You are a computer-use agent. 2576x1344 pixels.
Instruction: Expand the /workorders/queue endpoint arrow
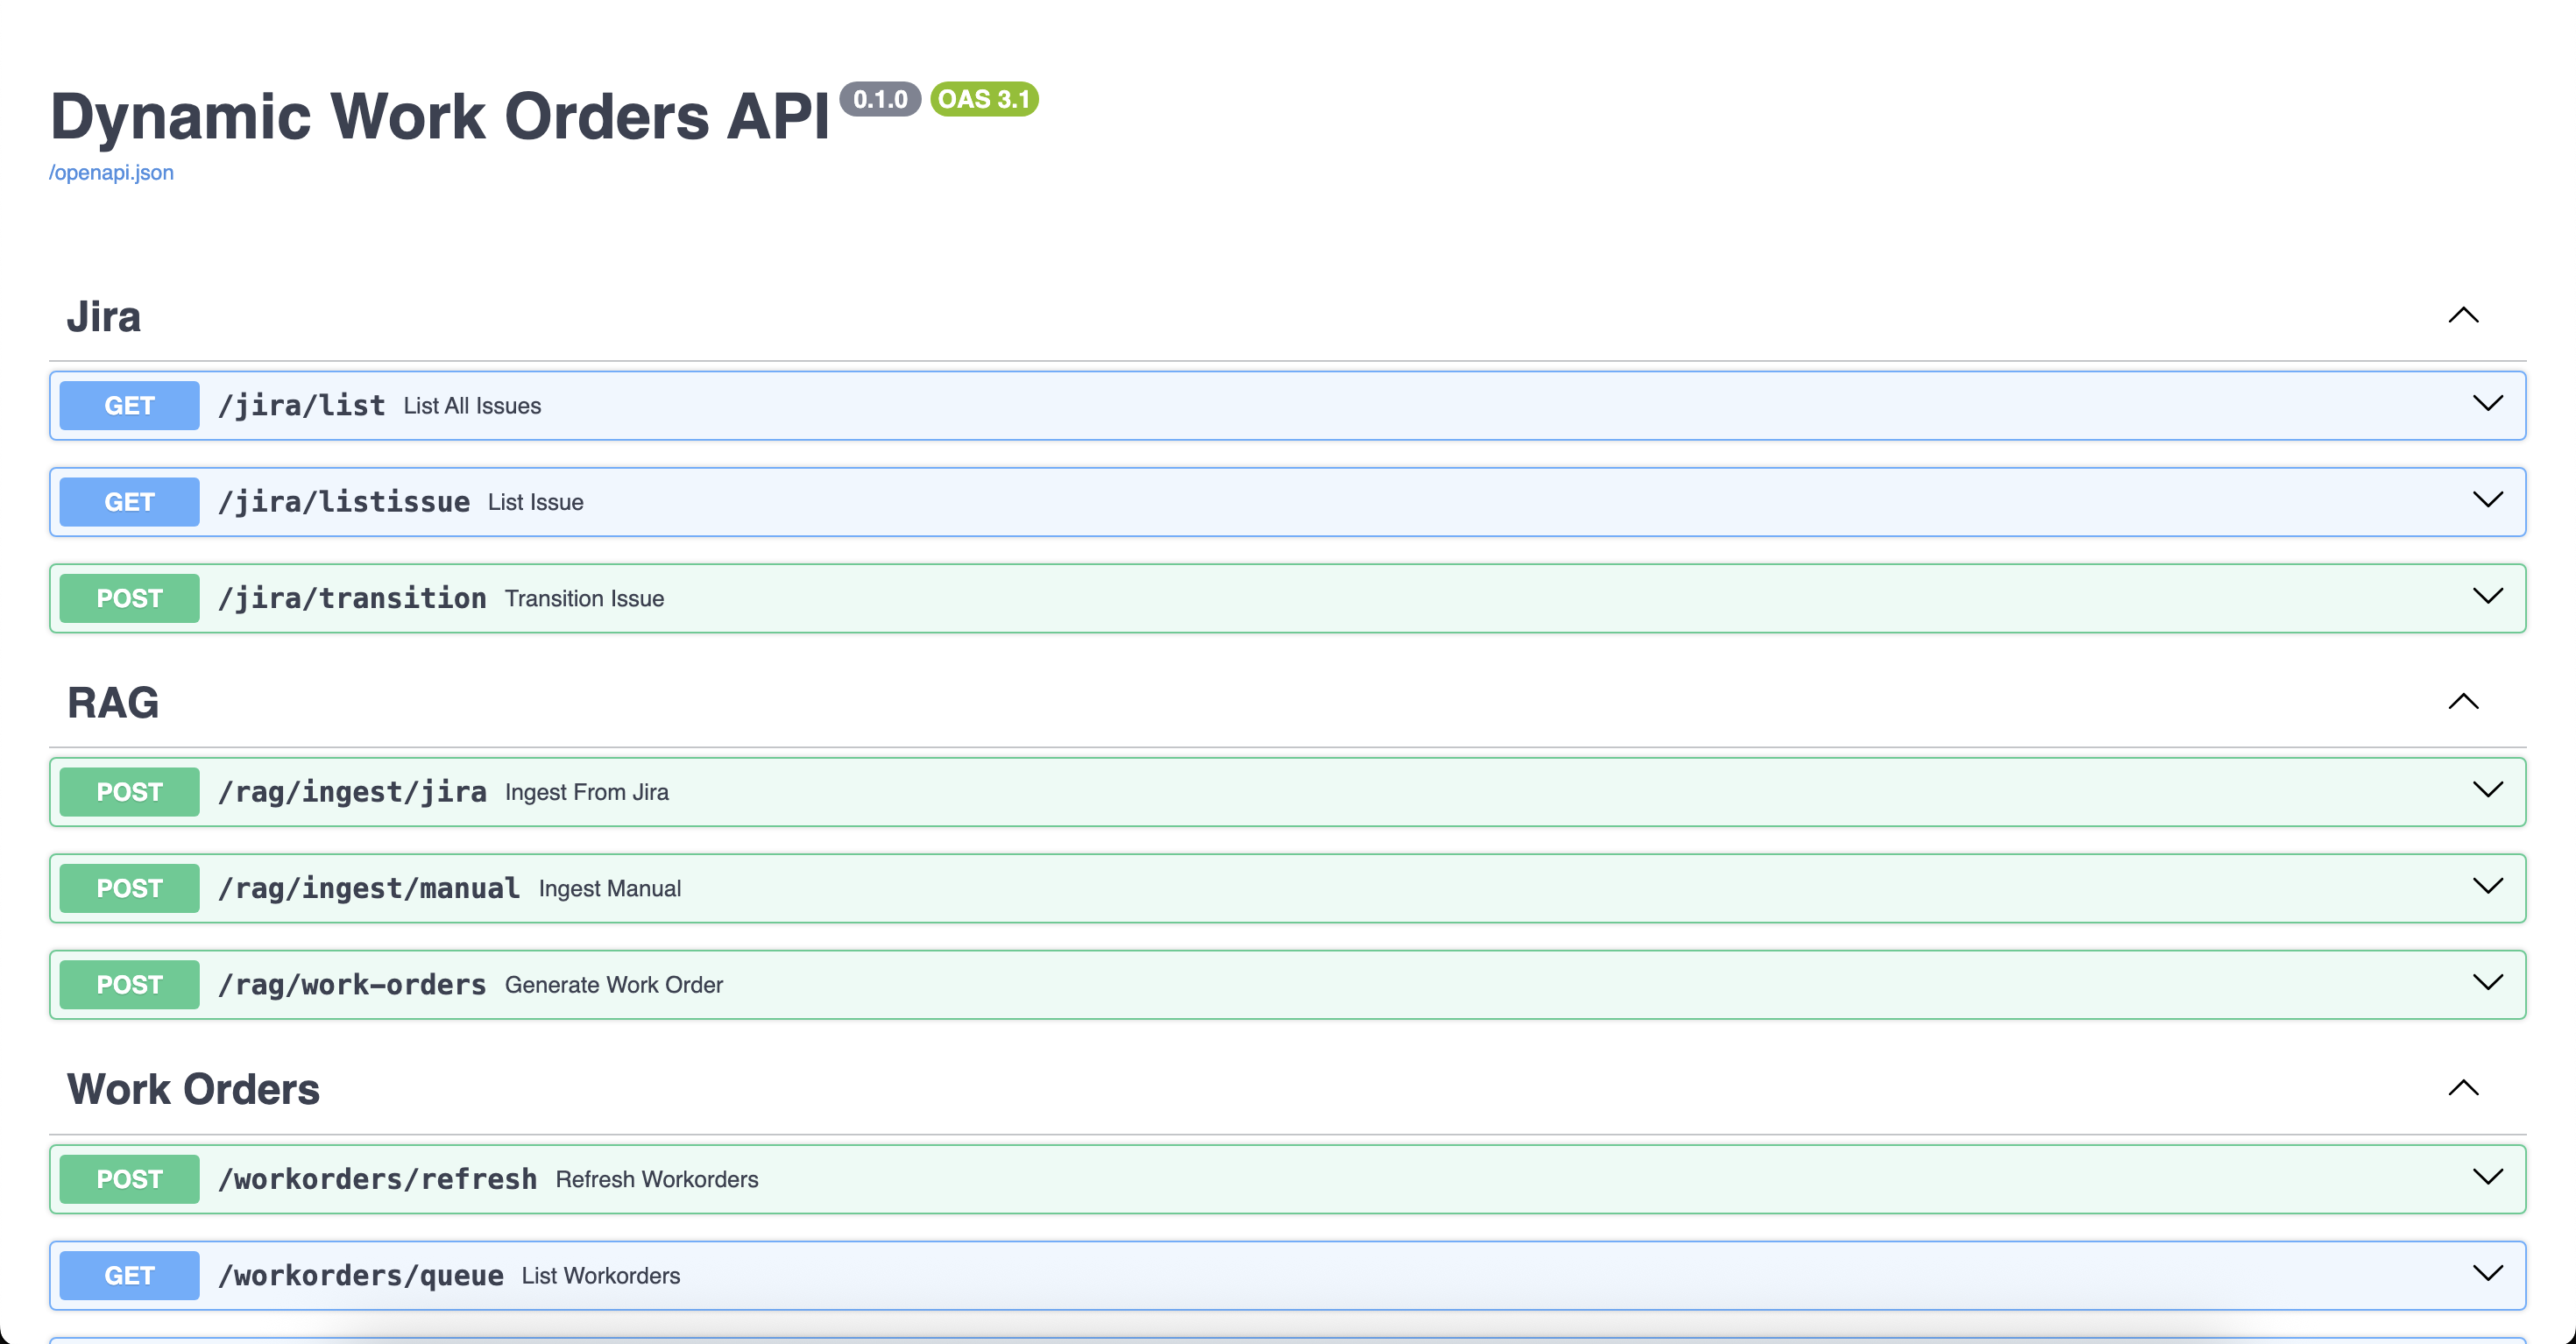2487,1274
